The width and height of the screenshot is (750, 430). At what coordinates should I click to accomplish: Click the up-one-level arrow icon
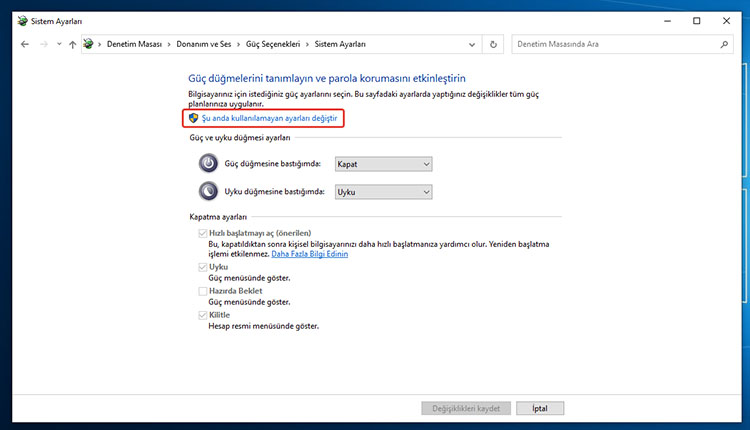(73, 45)
